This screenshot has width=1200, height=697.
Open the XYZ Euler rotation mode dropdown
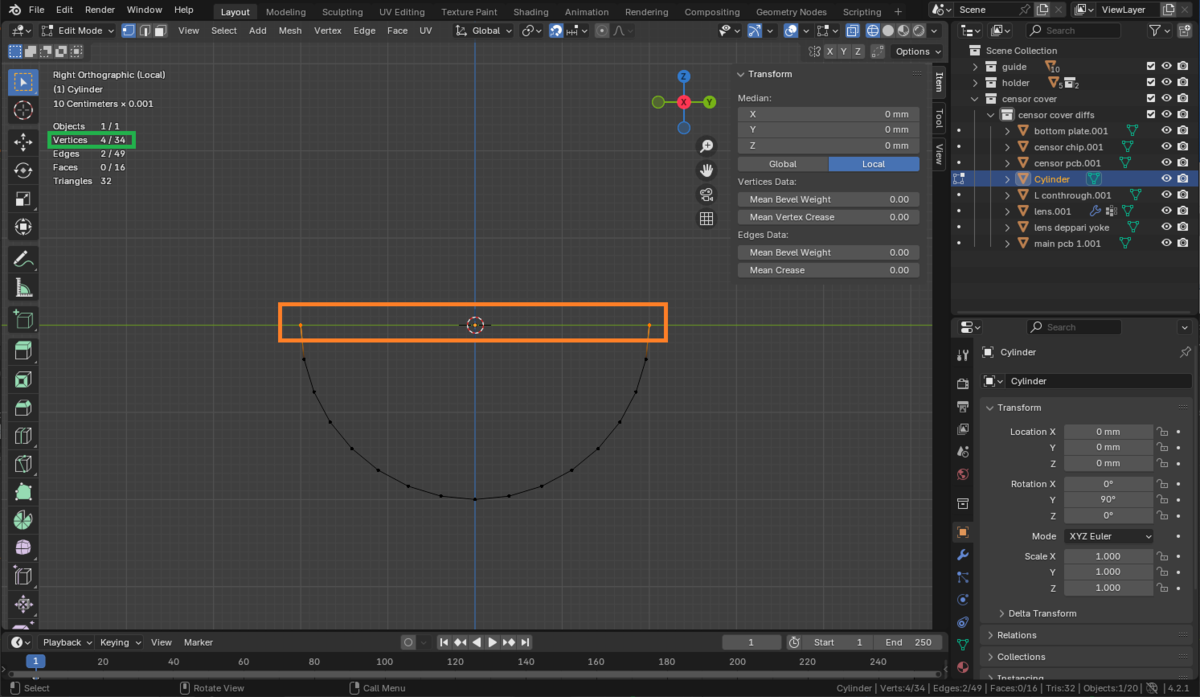tap(1109, 536)
